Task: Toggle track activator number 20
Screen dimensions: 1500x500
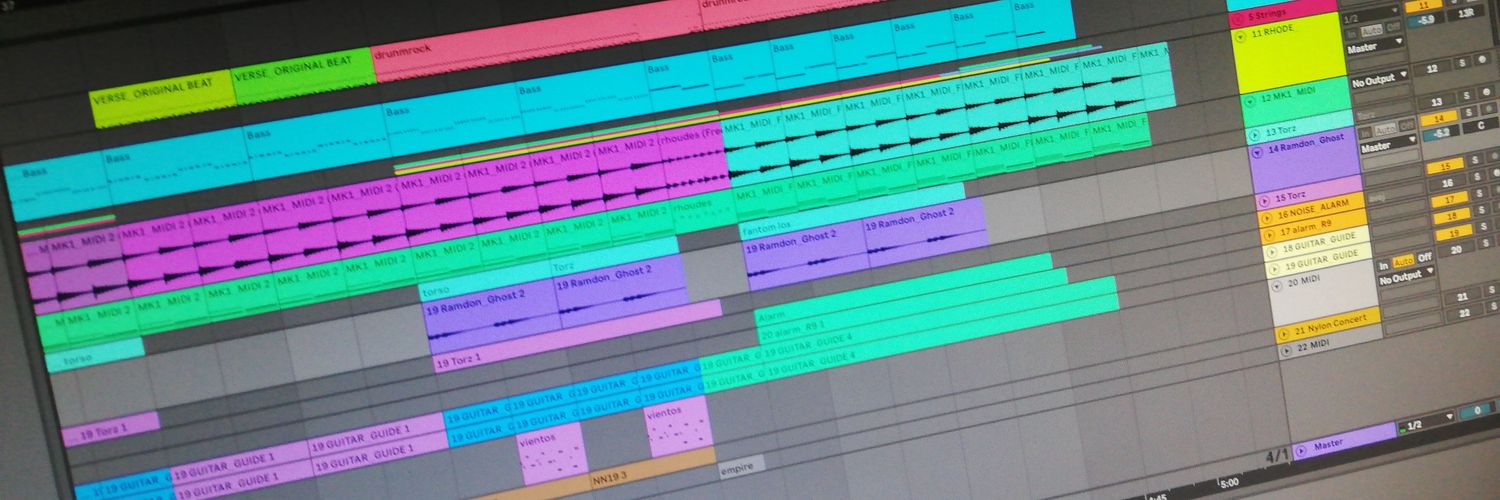Action: [x=1455, y=250]
